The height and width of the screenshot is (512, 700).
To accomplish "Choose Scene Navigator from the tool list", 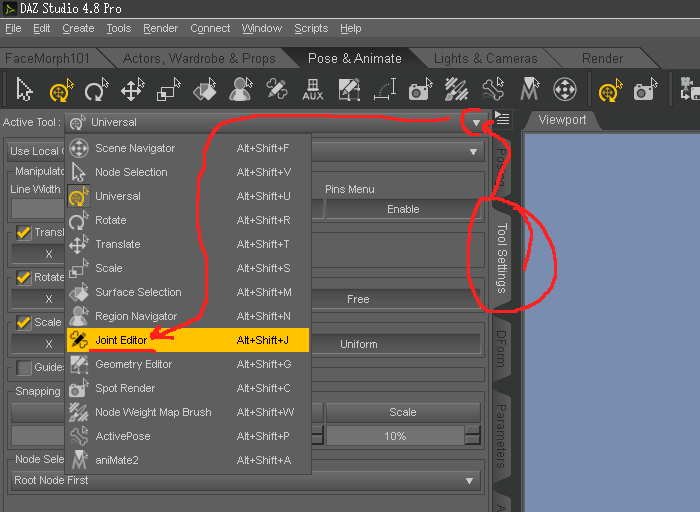I will tap(188, 148).
